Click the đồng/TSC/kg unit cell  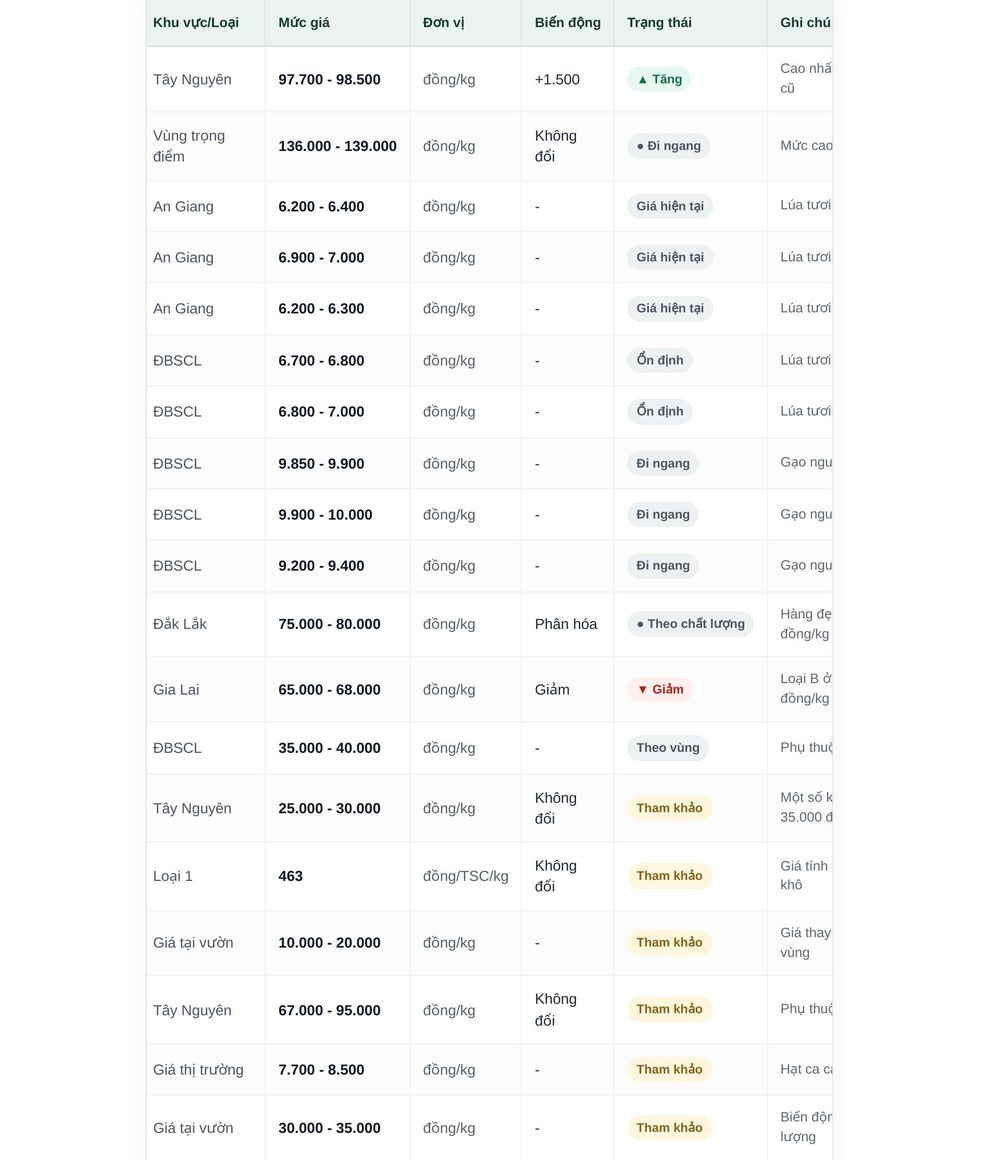(465, 876)
